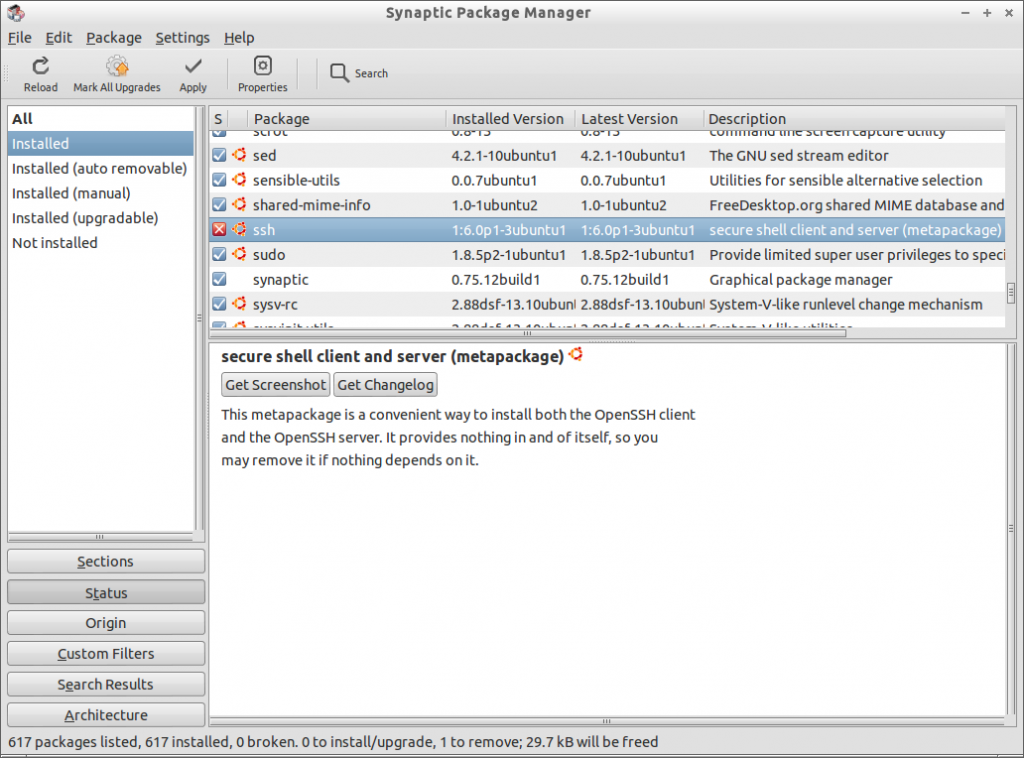This screenshot has height=758, width=1024.
Task: Open the Settings menu
Action: 182,38
